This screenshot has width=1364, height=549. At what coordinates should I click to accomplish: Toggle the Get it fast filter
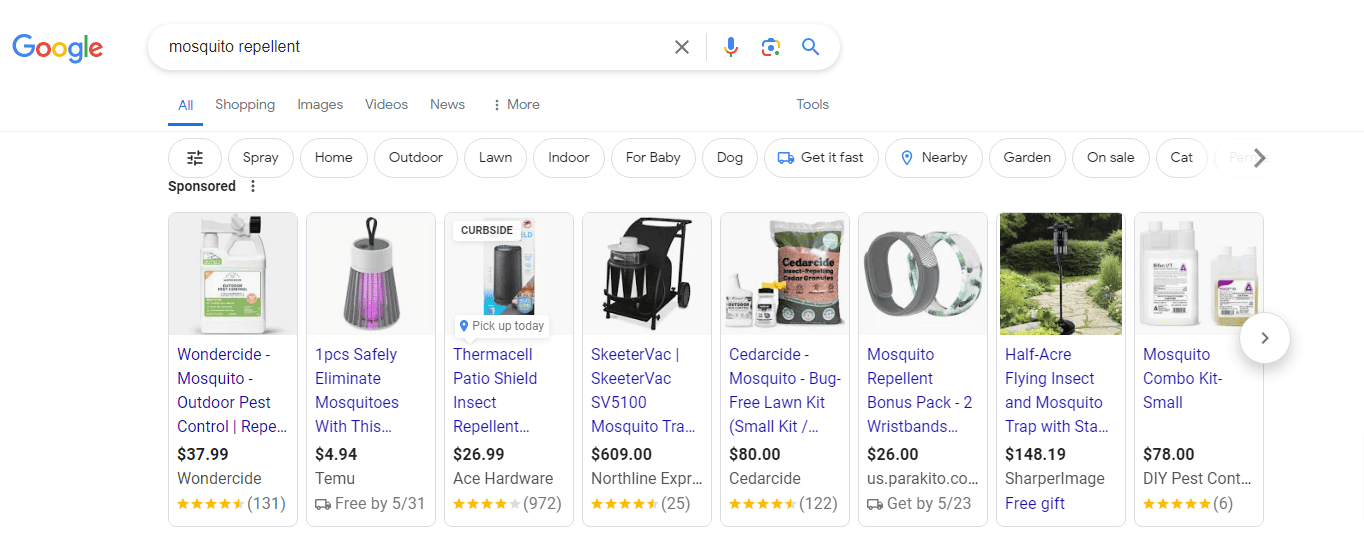click(x=821, y=158)
